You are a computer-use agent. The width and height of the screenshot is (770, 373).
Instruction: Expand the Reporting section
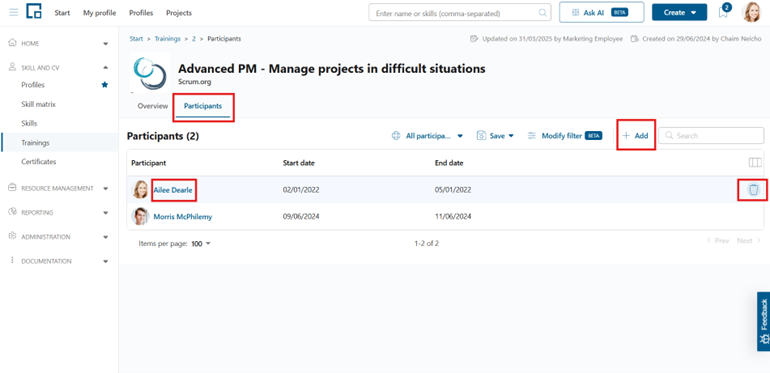tap(106, 213)
